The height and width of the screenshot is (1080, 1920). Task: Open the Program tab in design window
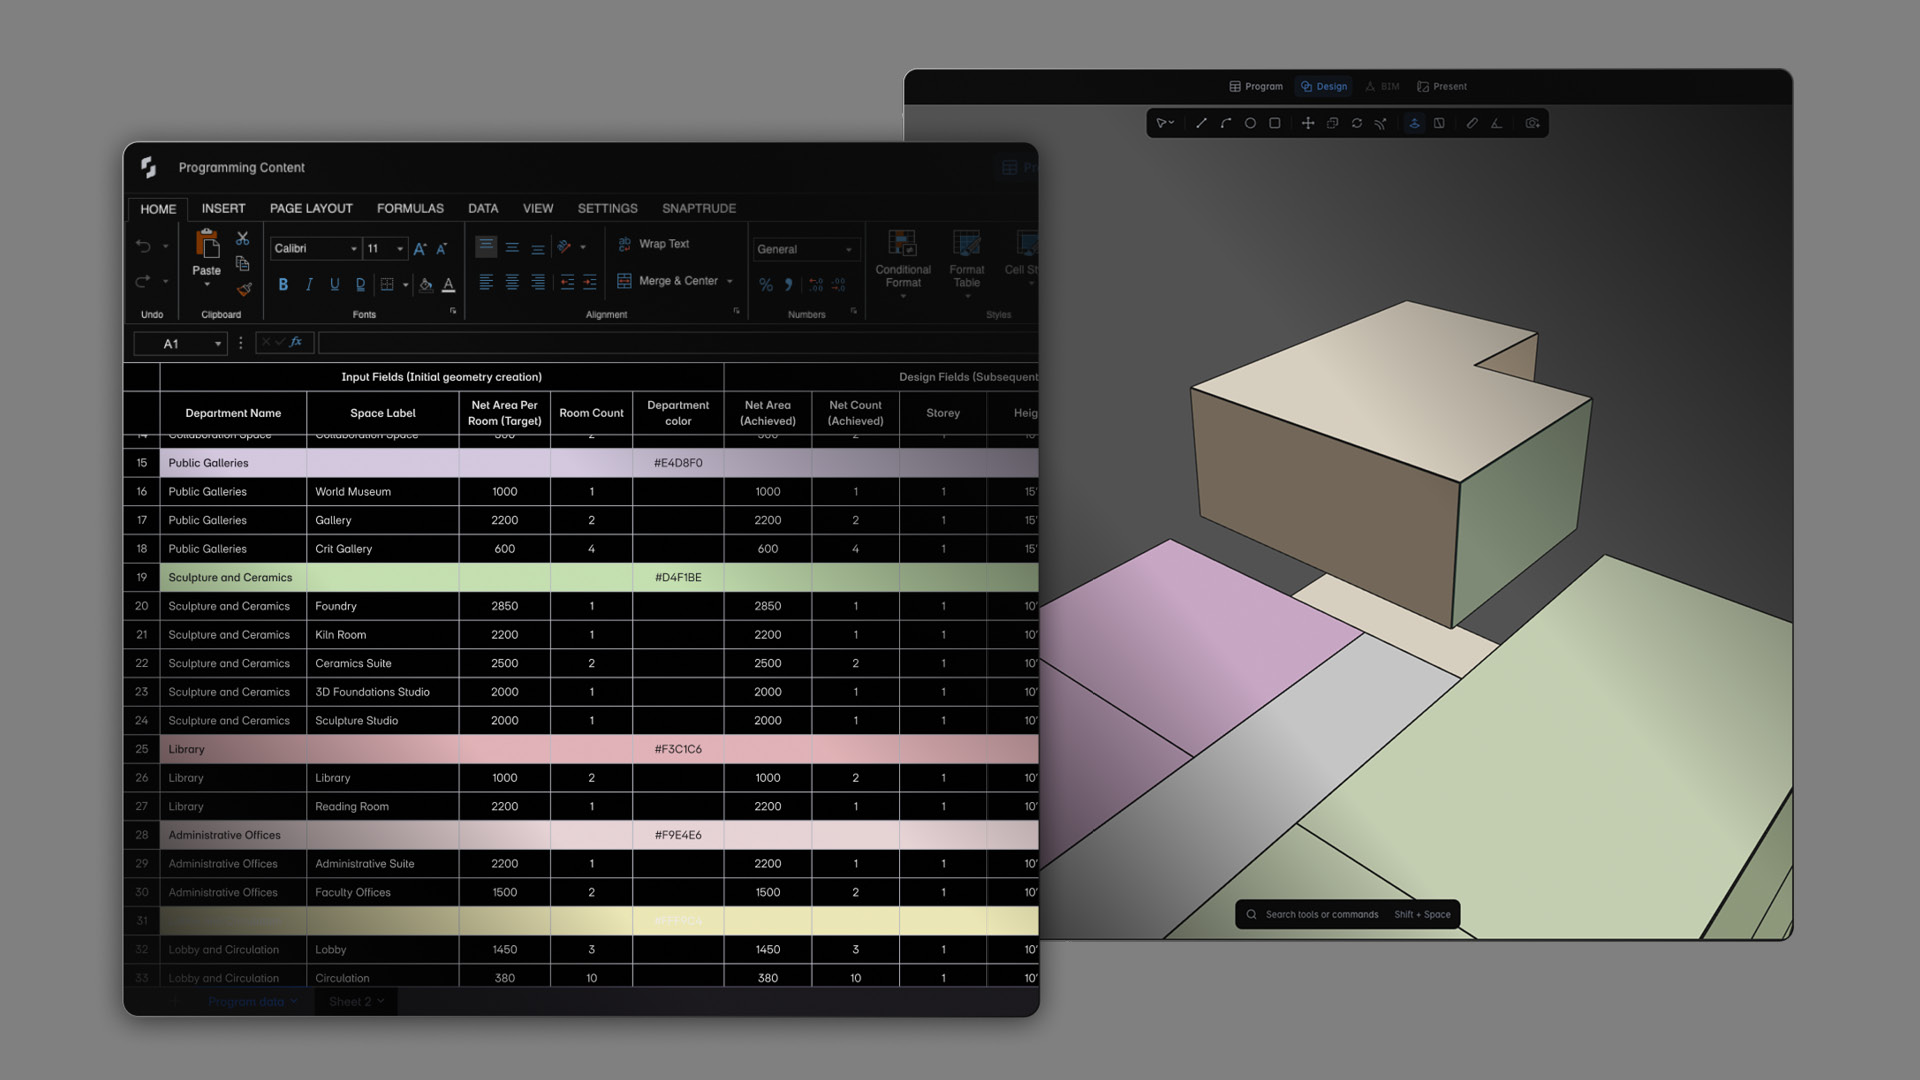pos(1256,87)
